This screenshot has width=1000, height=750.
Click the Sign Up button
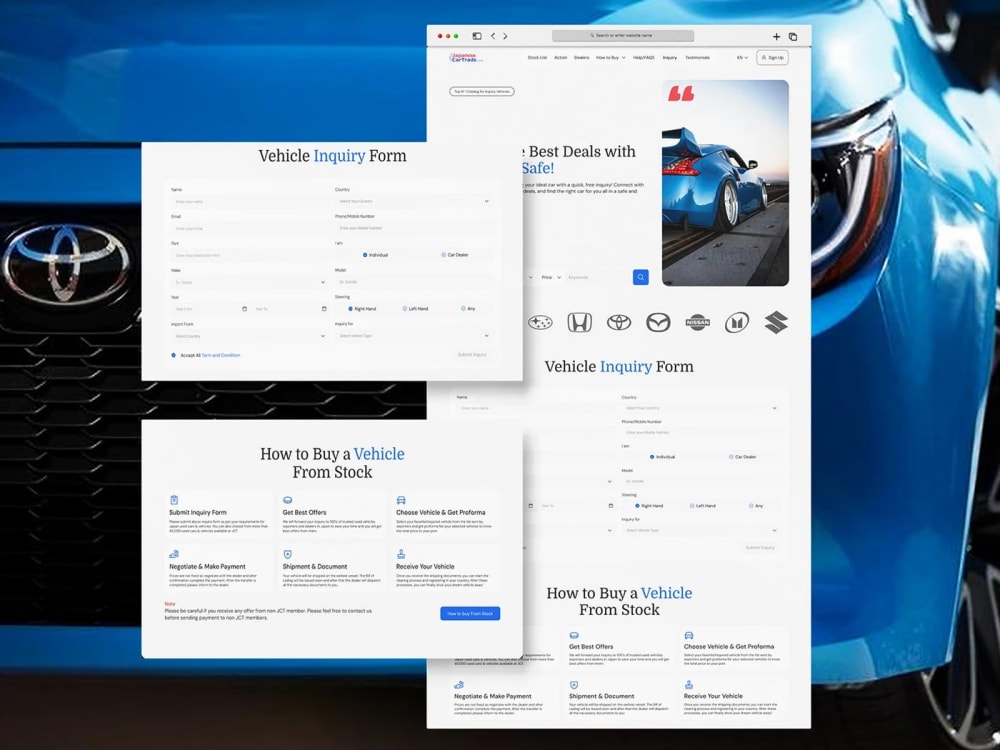pos(772,57)
